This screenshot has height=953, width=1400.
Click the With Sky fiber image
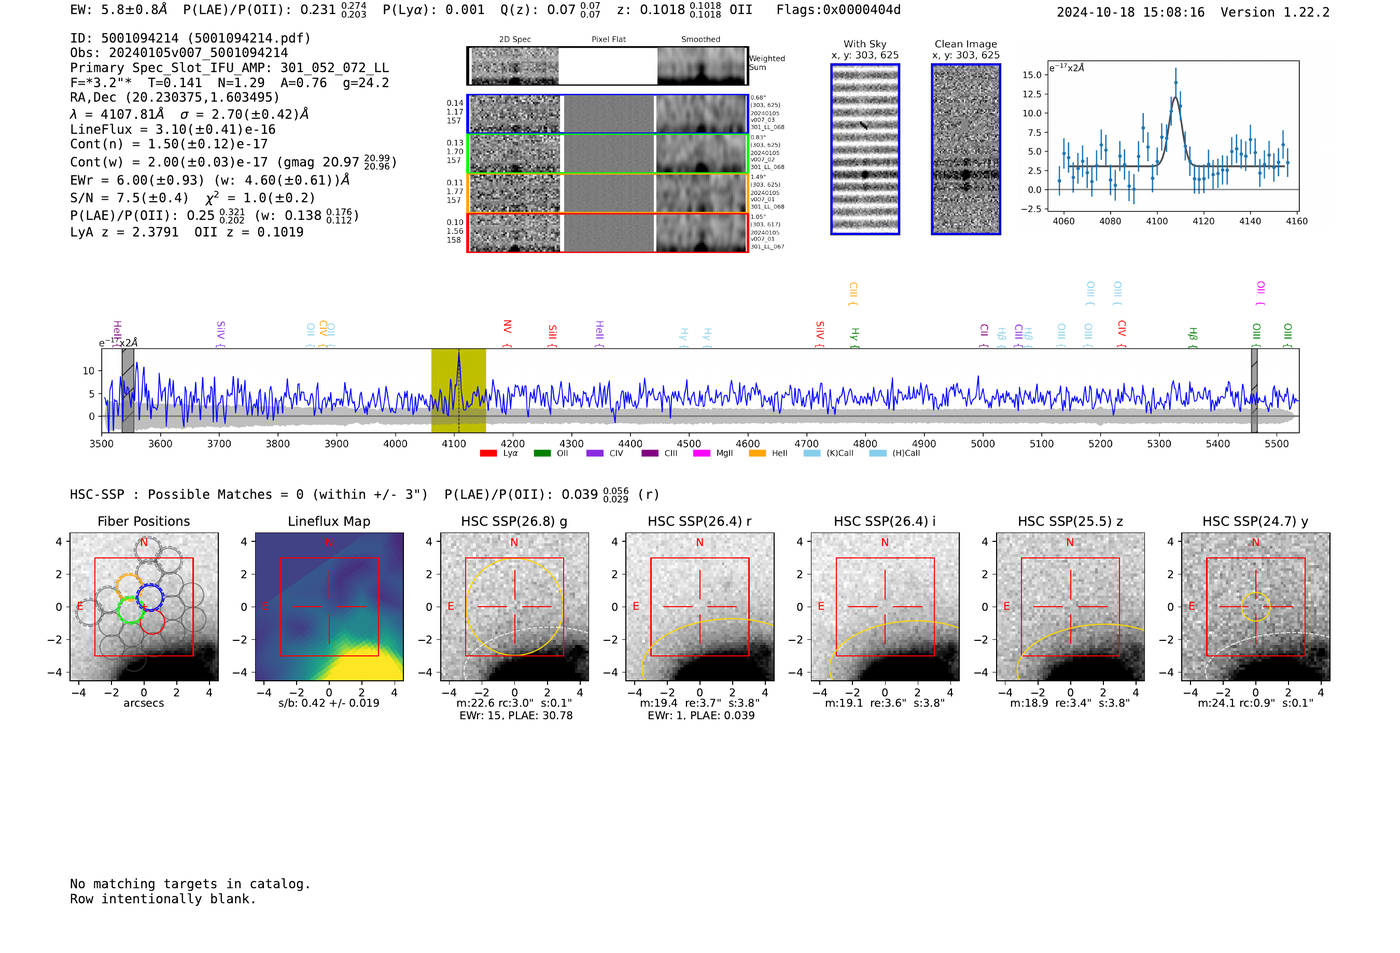coord(865,149)
